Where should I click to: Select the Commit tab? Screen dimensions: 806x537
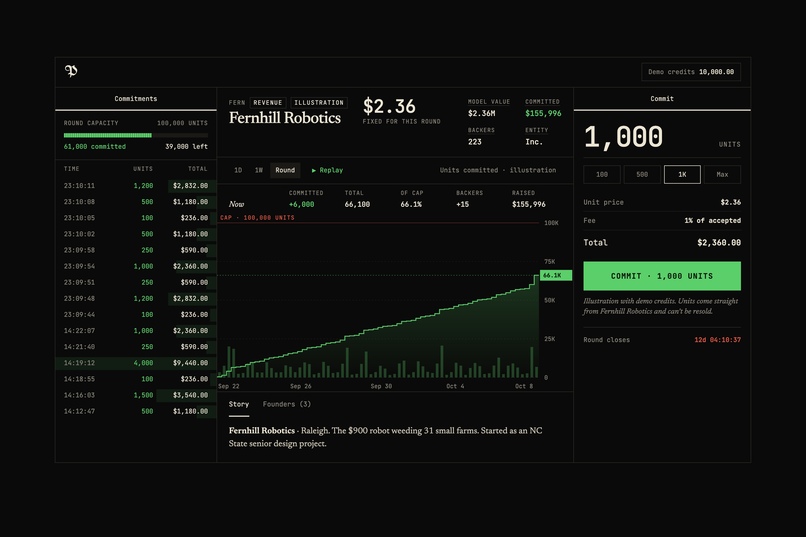coord(662,99)
